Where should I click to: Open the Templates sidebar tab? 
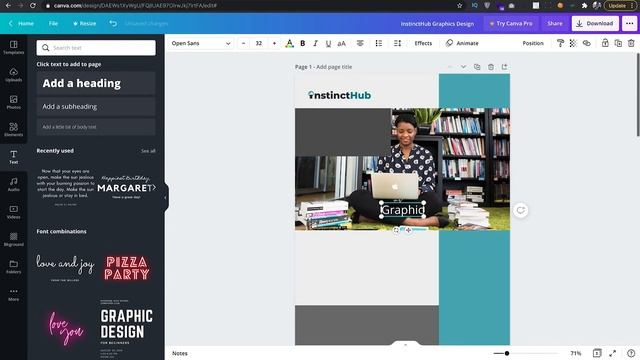coord(13,47)
